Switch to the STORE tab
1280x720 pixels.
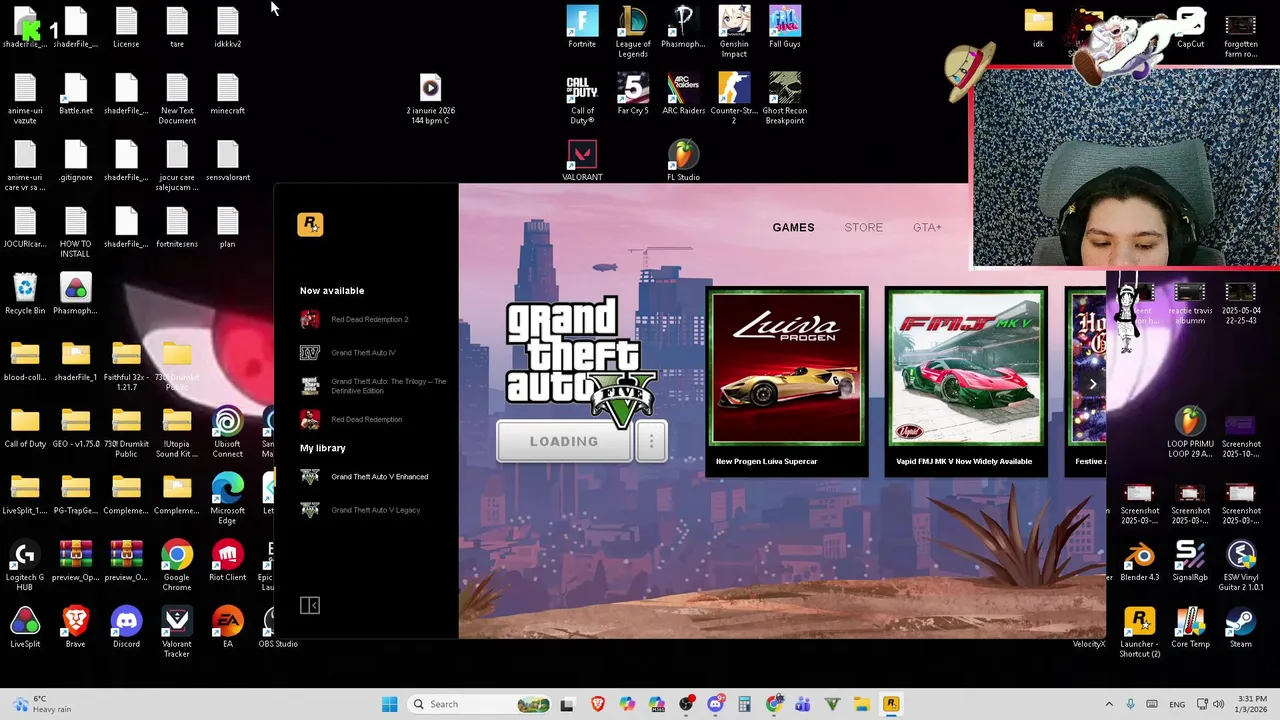[863, 227]
